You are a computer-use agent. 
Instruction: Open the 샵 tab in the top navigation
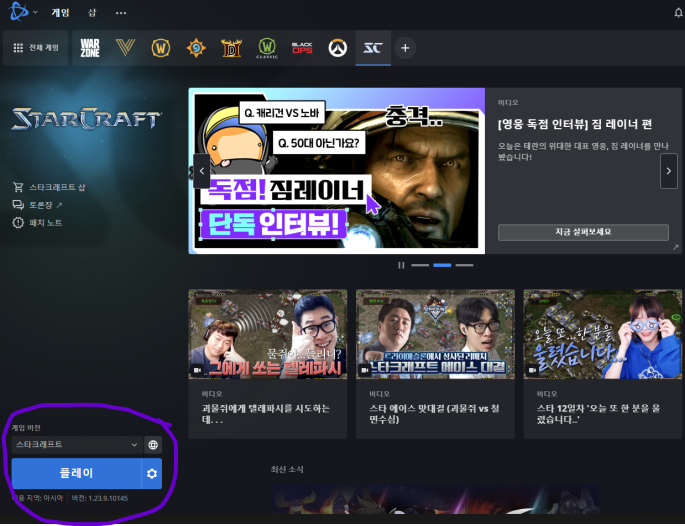pyautogui.click(x=92, y=13)
